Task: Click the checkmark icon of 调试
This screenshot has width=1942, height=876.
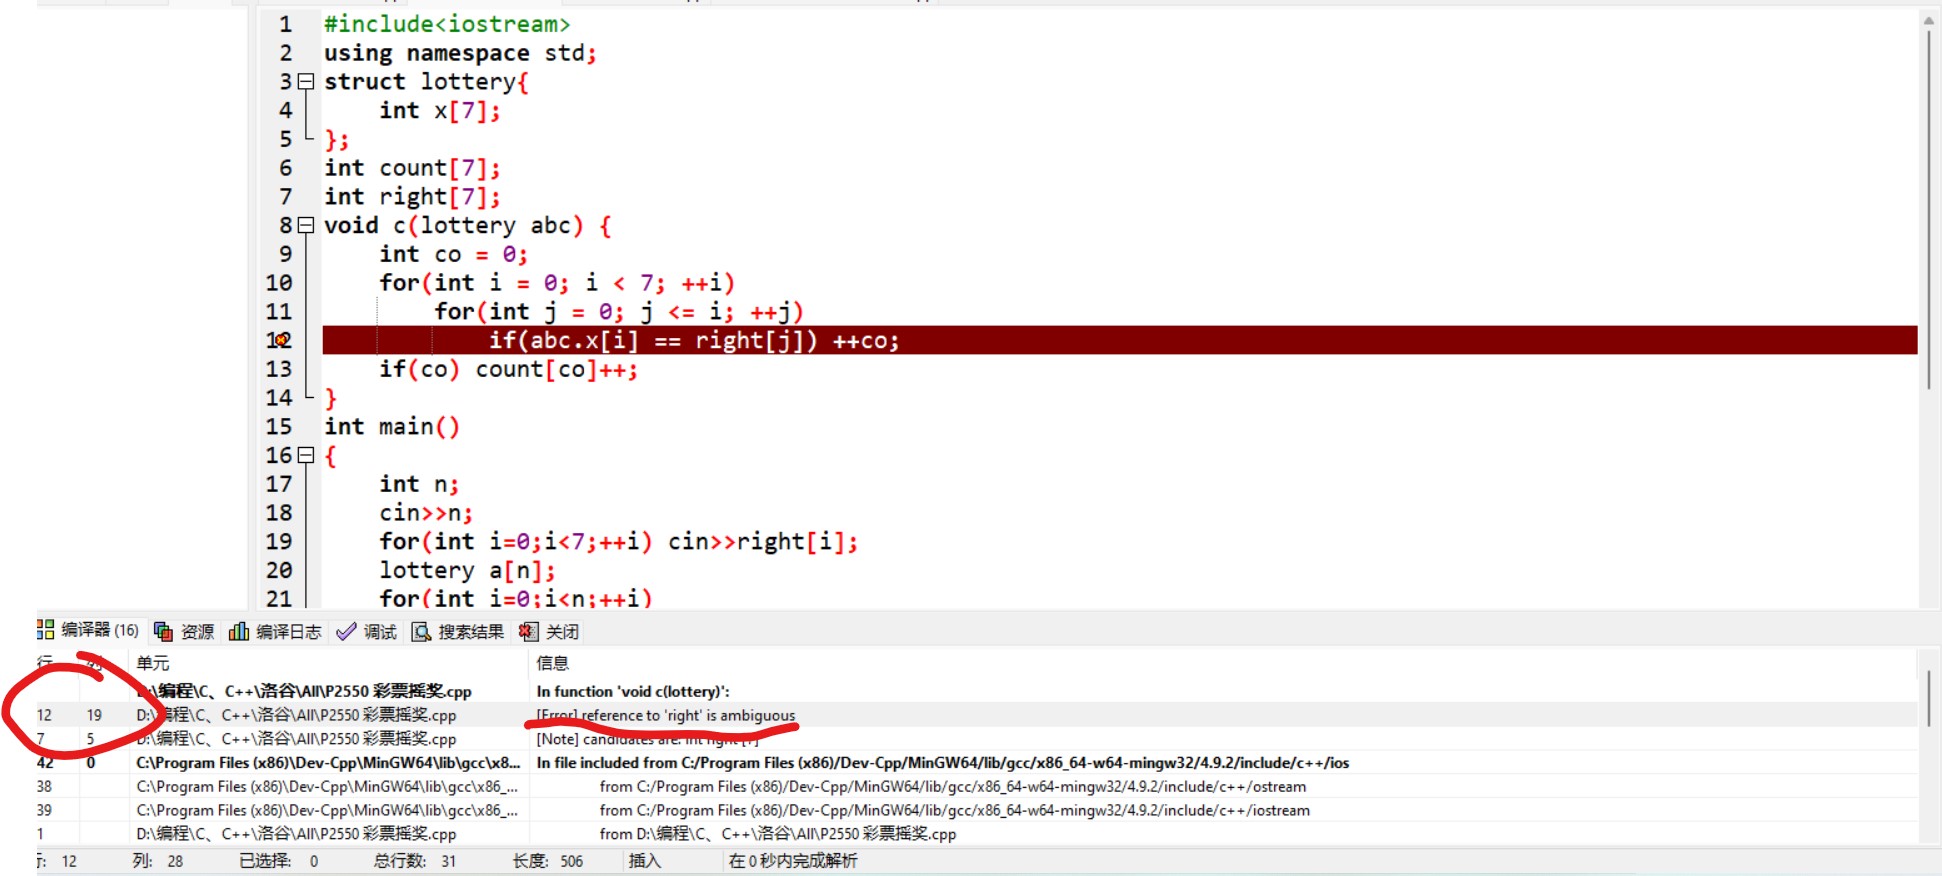Action: click(x=346, y=632)
